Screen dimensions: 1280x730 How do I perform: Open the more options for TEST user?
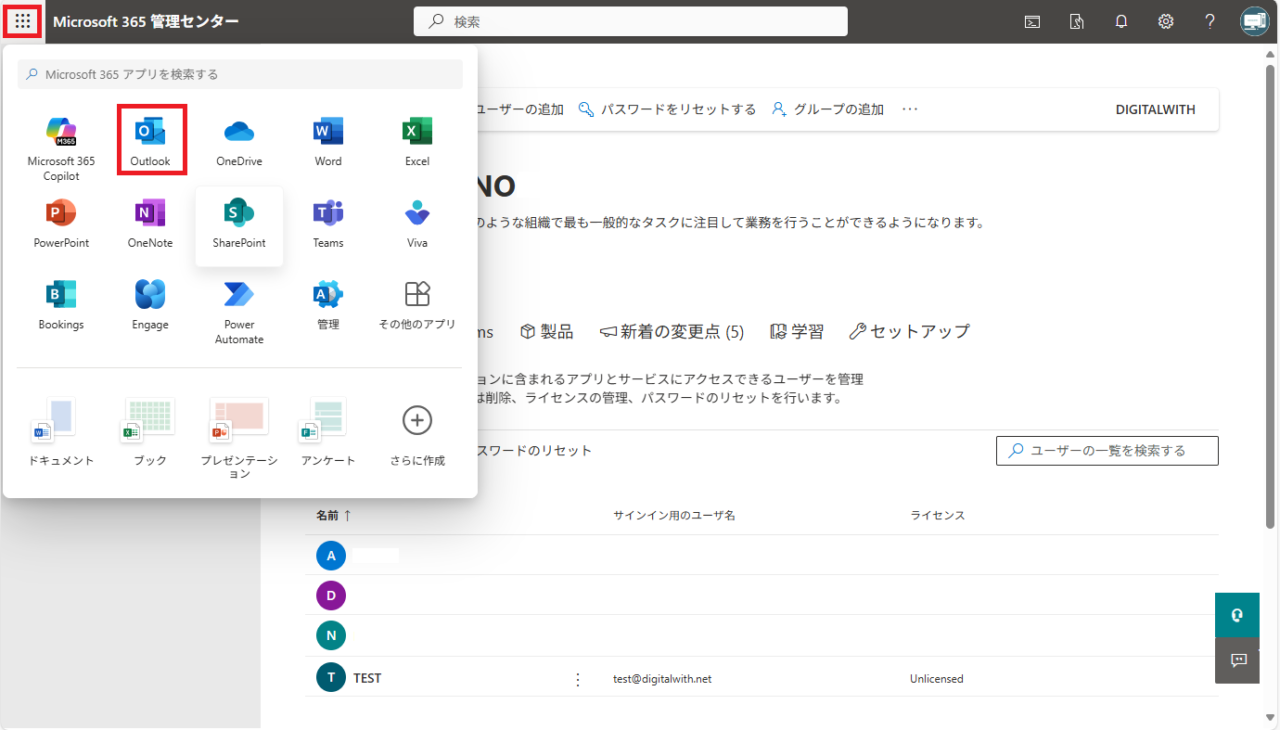(x=577, y=679)
